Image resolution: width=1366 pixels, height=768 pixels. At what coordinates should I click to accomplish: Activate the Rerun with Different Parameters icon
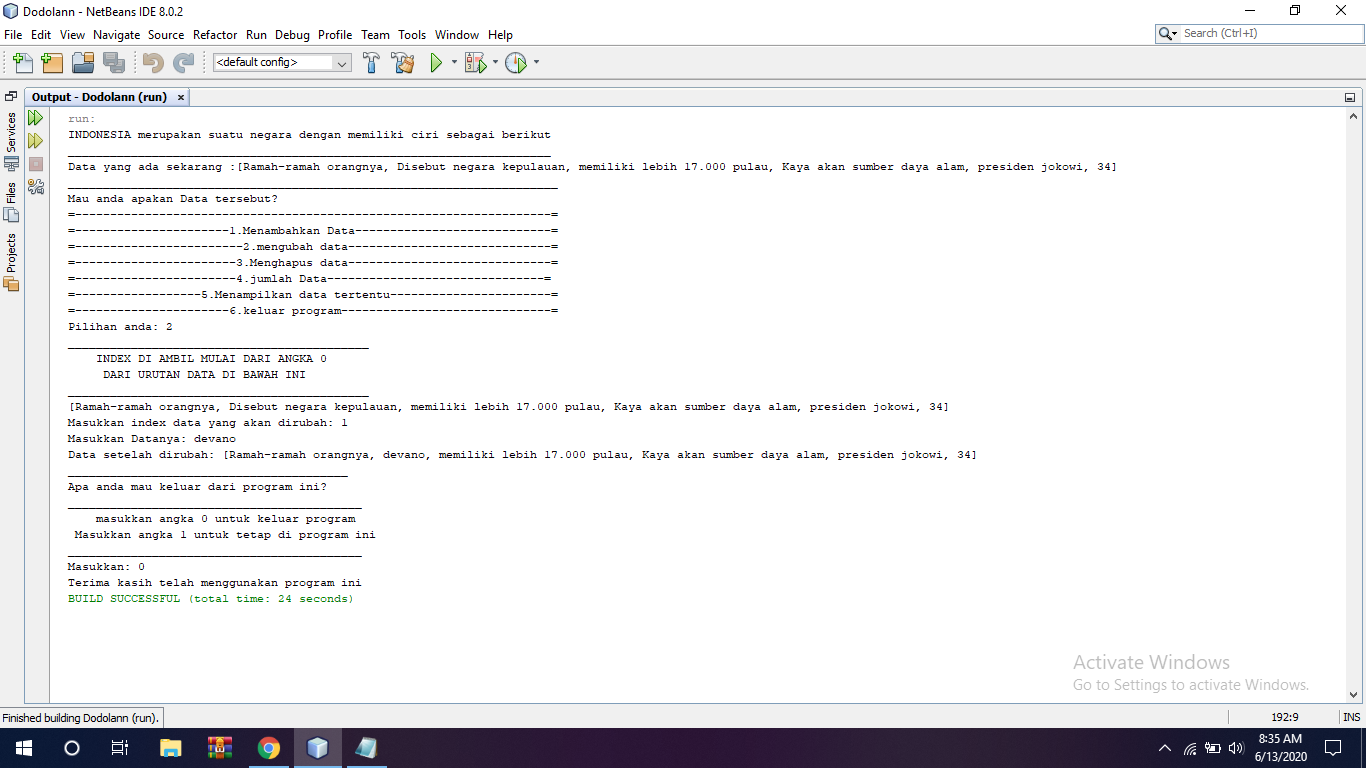(34, 140)
